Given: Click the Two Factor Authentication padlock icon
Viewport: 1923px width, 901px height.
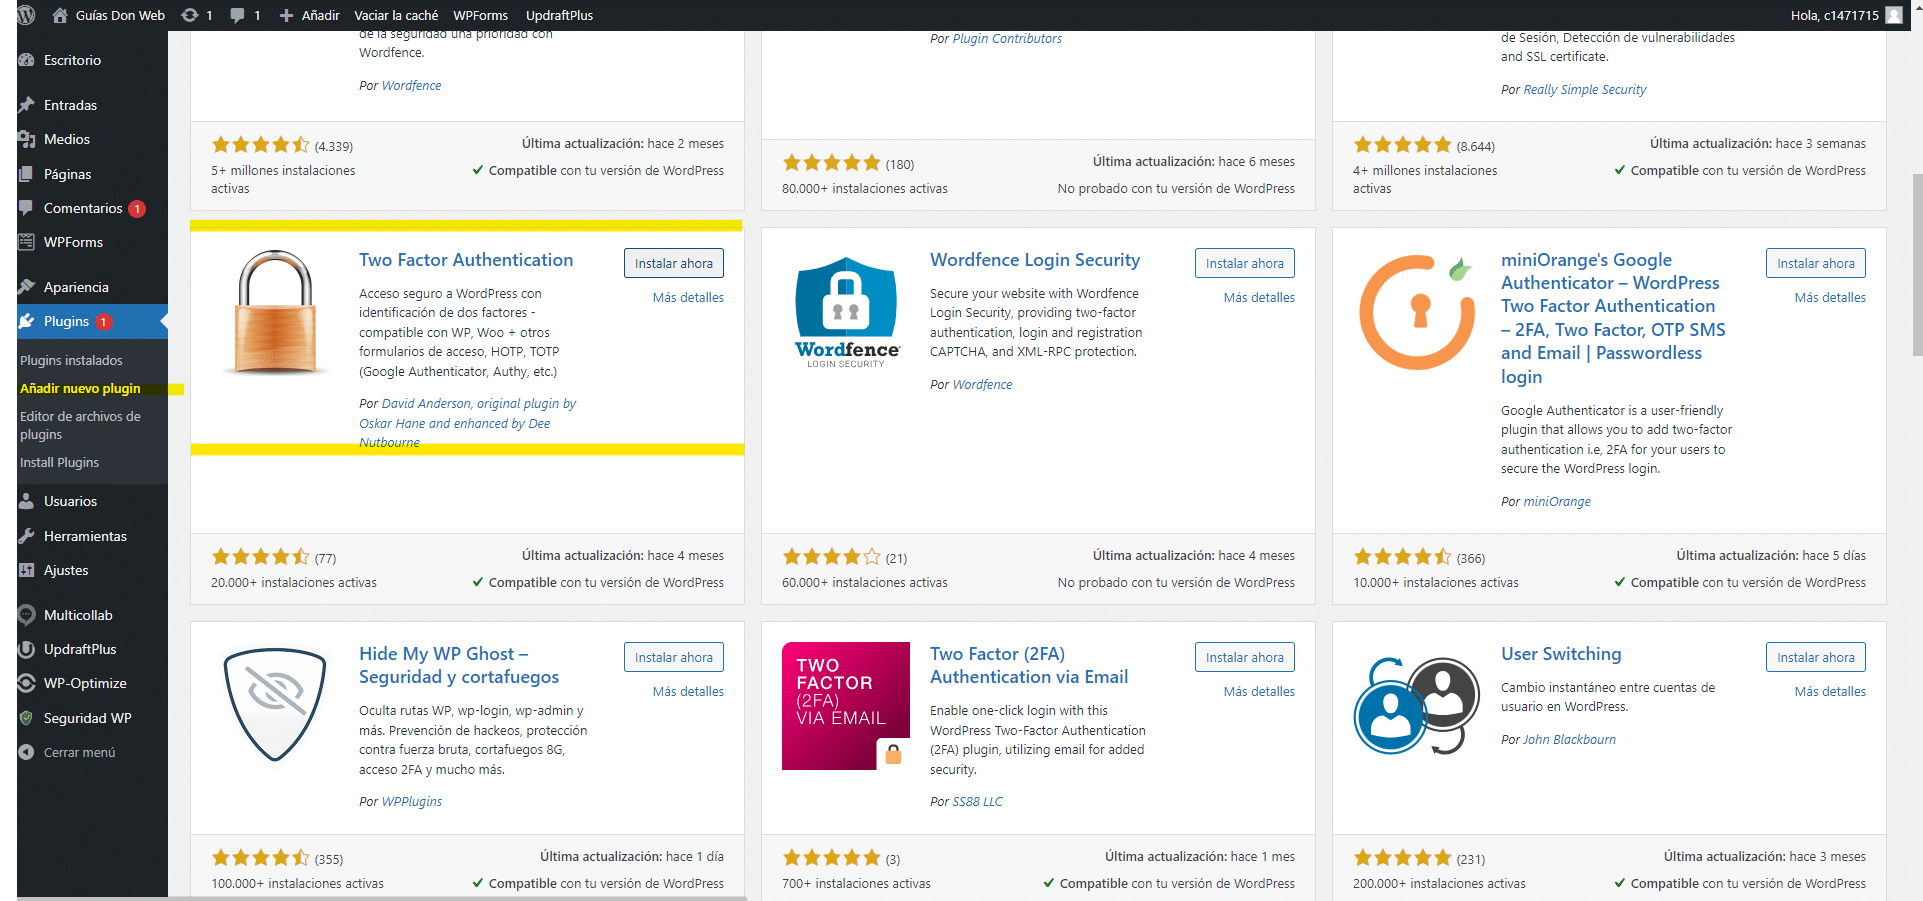Looking at the screenshot, I should [x=274, y=313].
